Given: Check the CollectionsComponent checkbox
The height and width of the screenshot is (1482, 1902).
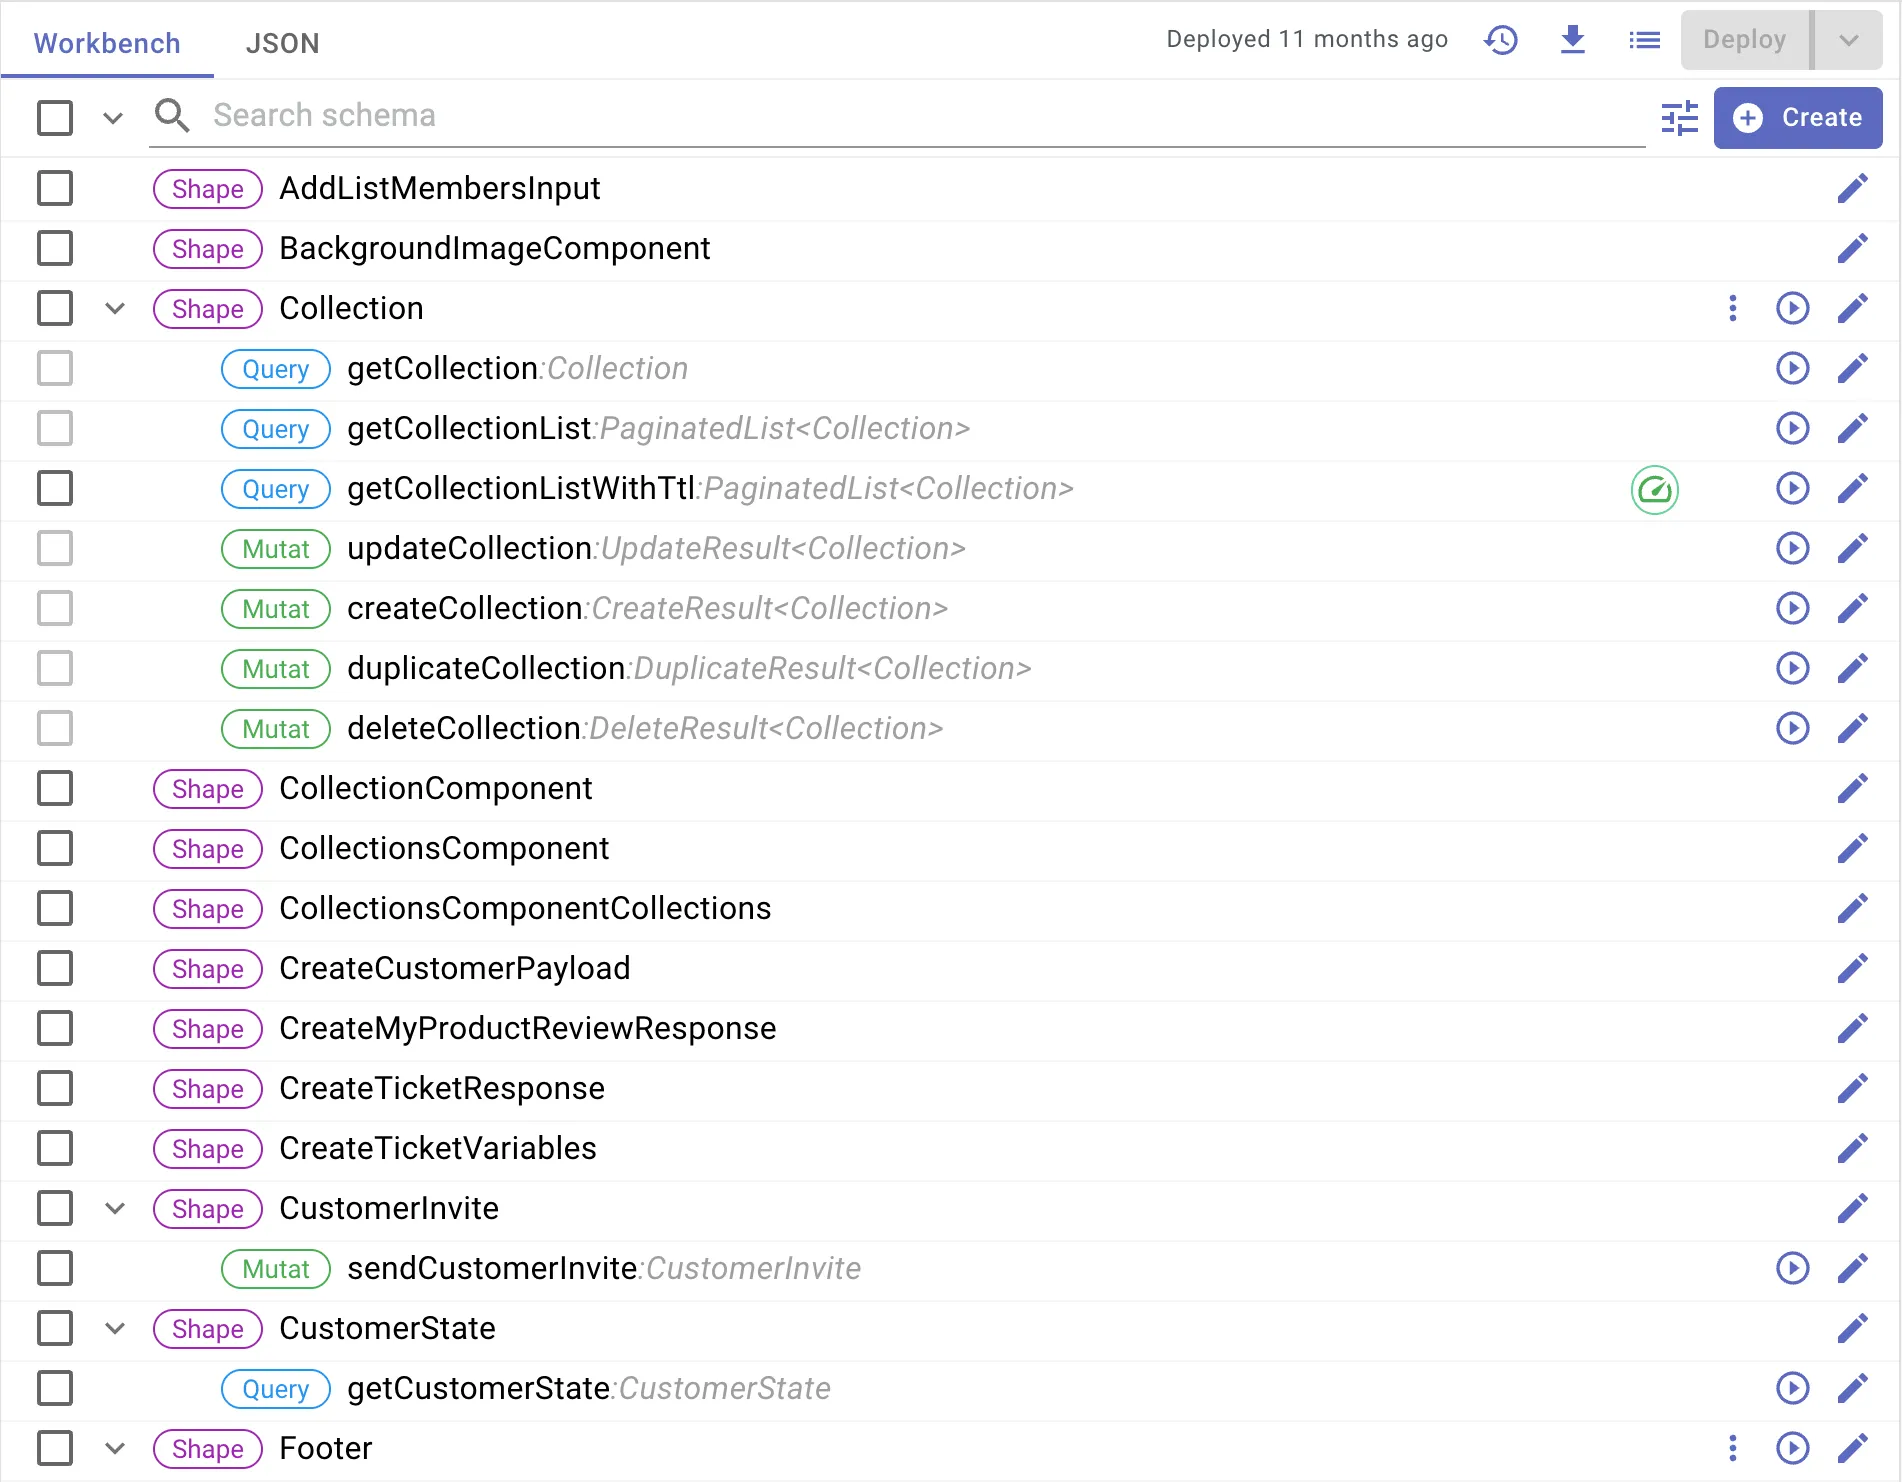Looking at the screenshot, I should coord(55,848).
